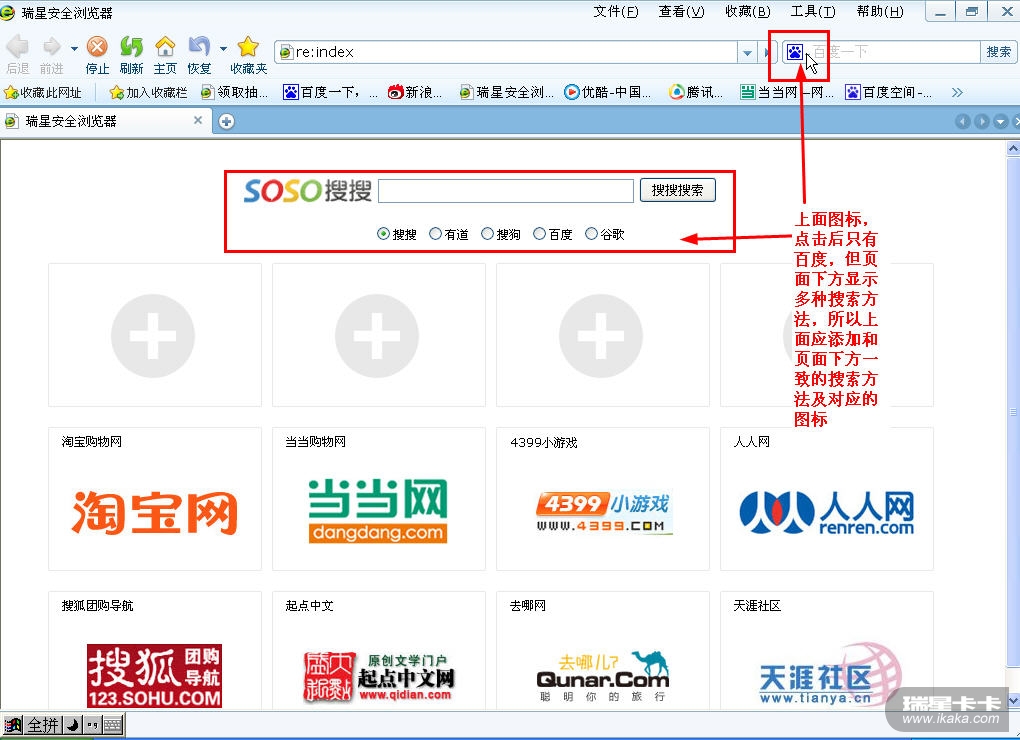Open the 当当网 dangdang.com tile
1020x740 pixels.
pyautogui.click(x=379, y=499)
